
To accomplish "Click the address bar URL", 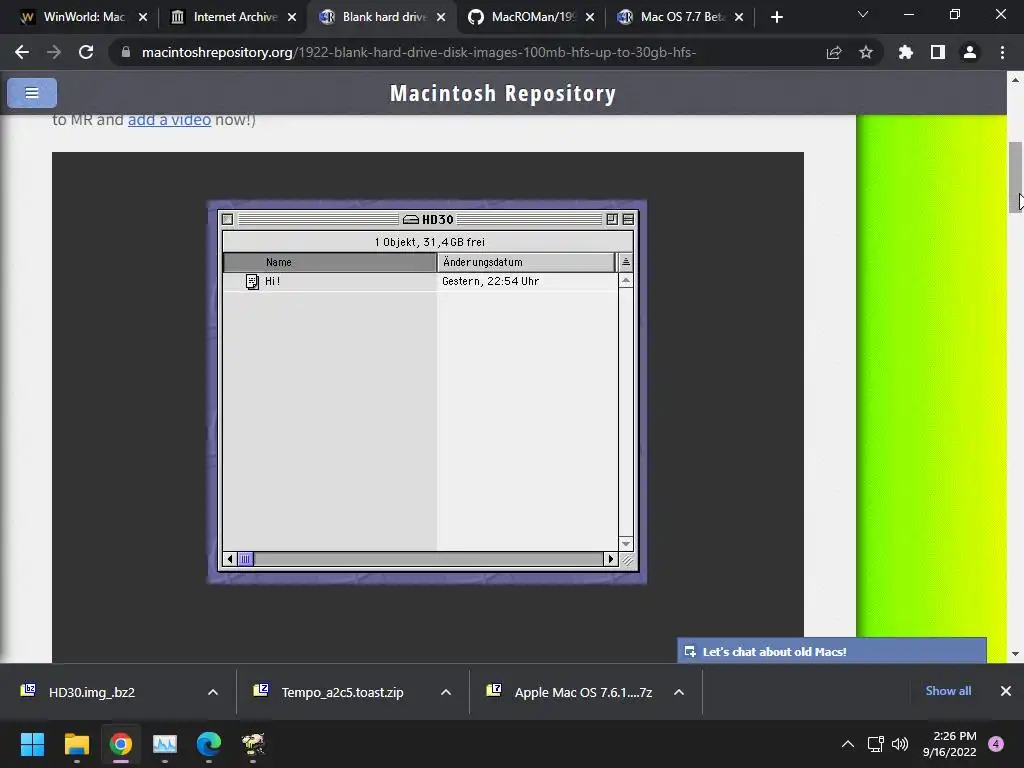I will (x=419, y=52).
